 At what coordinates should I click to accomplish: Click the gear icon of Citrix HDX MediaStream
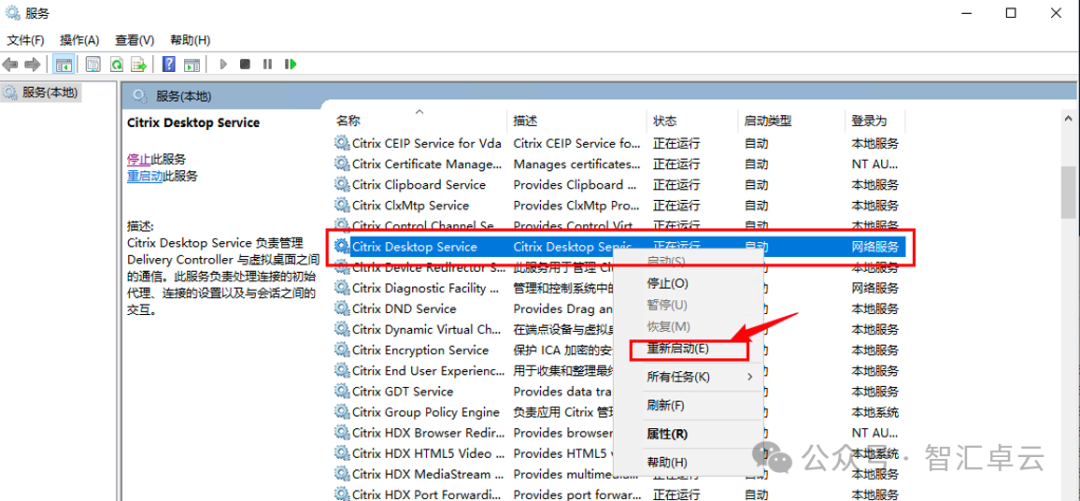342,474
